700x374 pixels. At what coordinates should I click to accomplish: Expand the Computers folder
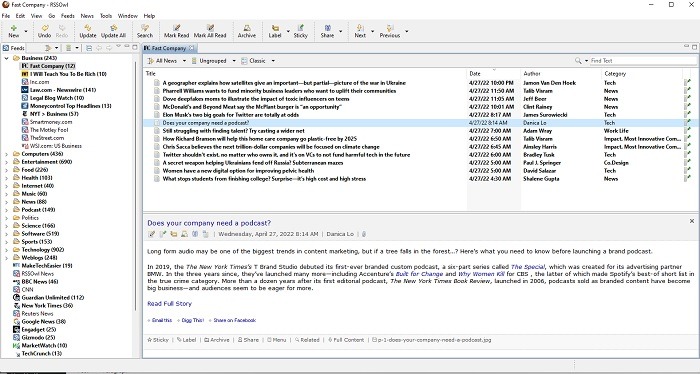[7, 154]
